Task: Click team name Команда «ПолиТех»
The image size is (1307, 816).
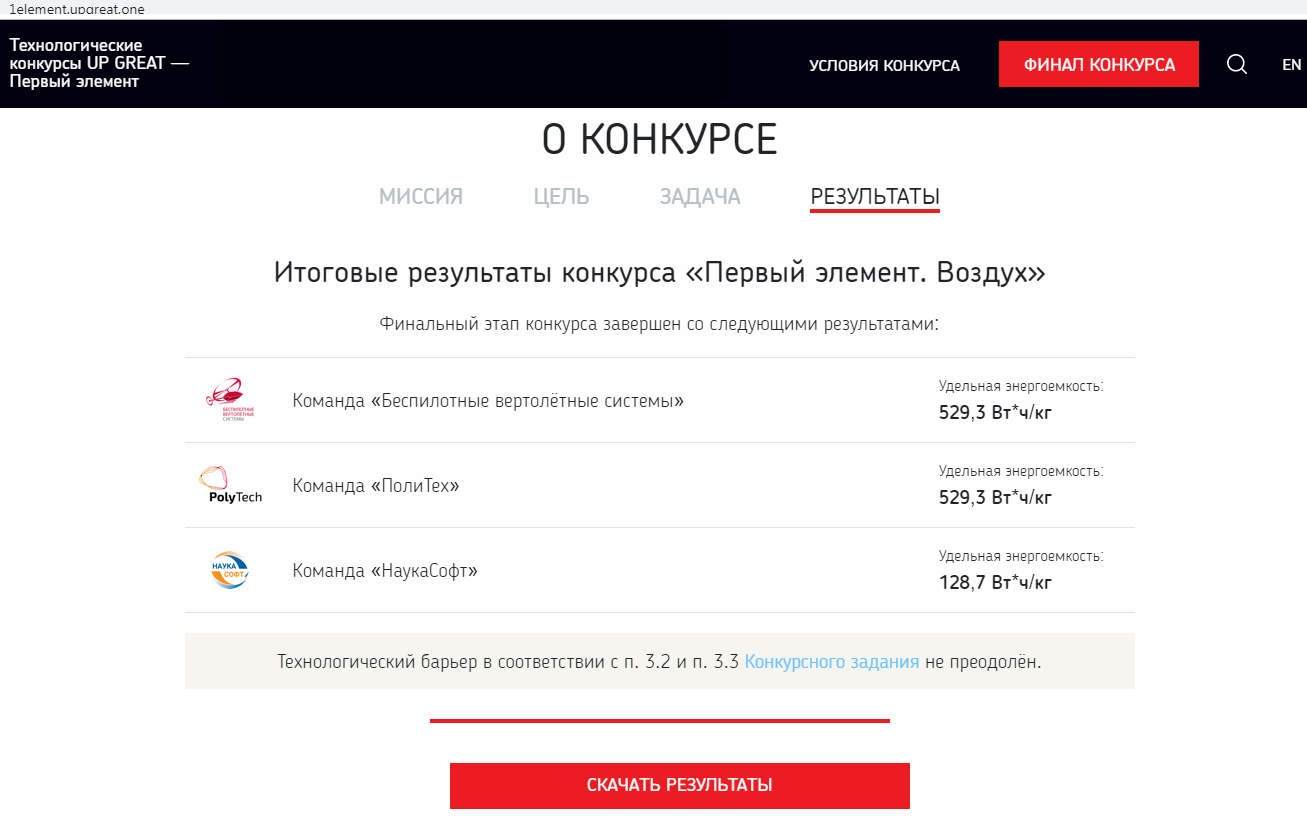Action: pos(376,486)
